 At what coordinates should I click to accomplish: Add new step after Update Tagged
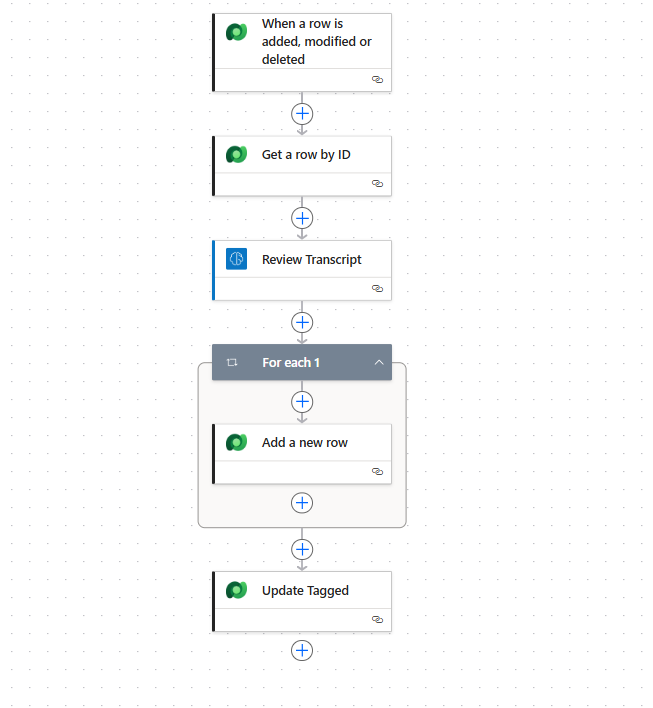point(302,651)
